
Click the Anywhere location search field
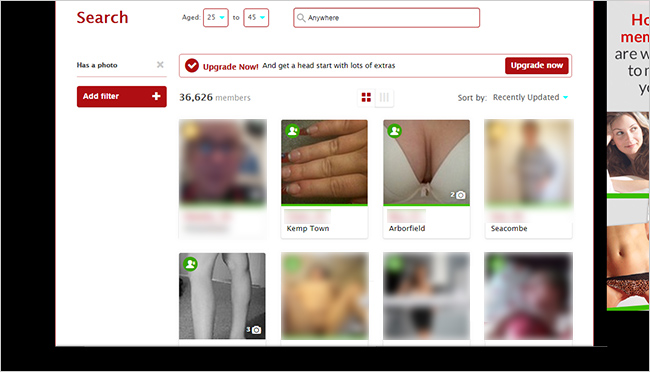[386, 18]
